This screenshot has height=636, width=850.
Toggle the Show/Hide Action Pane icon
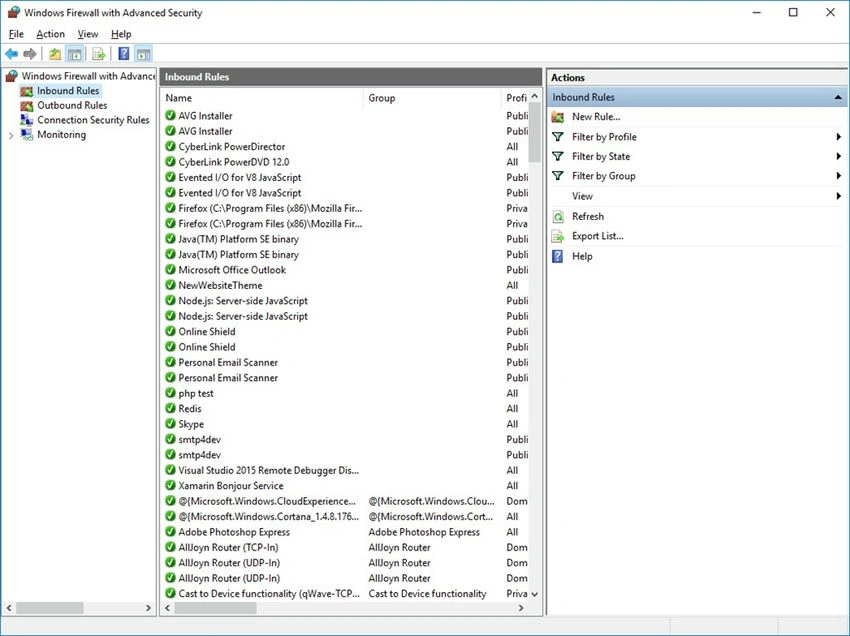point(143,54)
